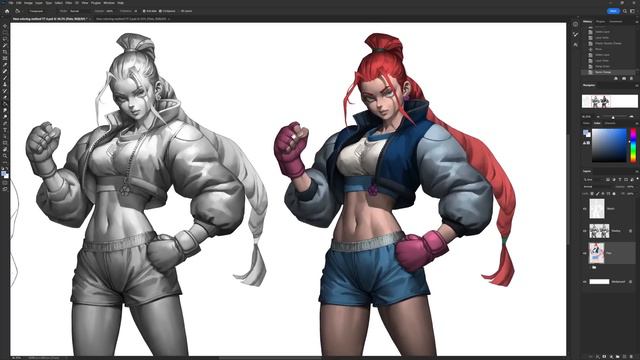
Task: Select the Eraser tool
Action: tap(5, 97)
